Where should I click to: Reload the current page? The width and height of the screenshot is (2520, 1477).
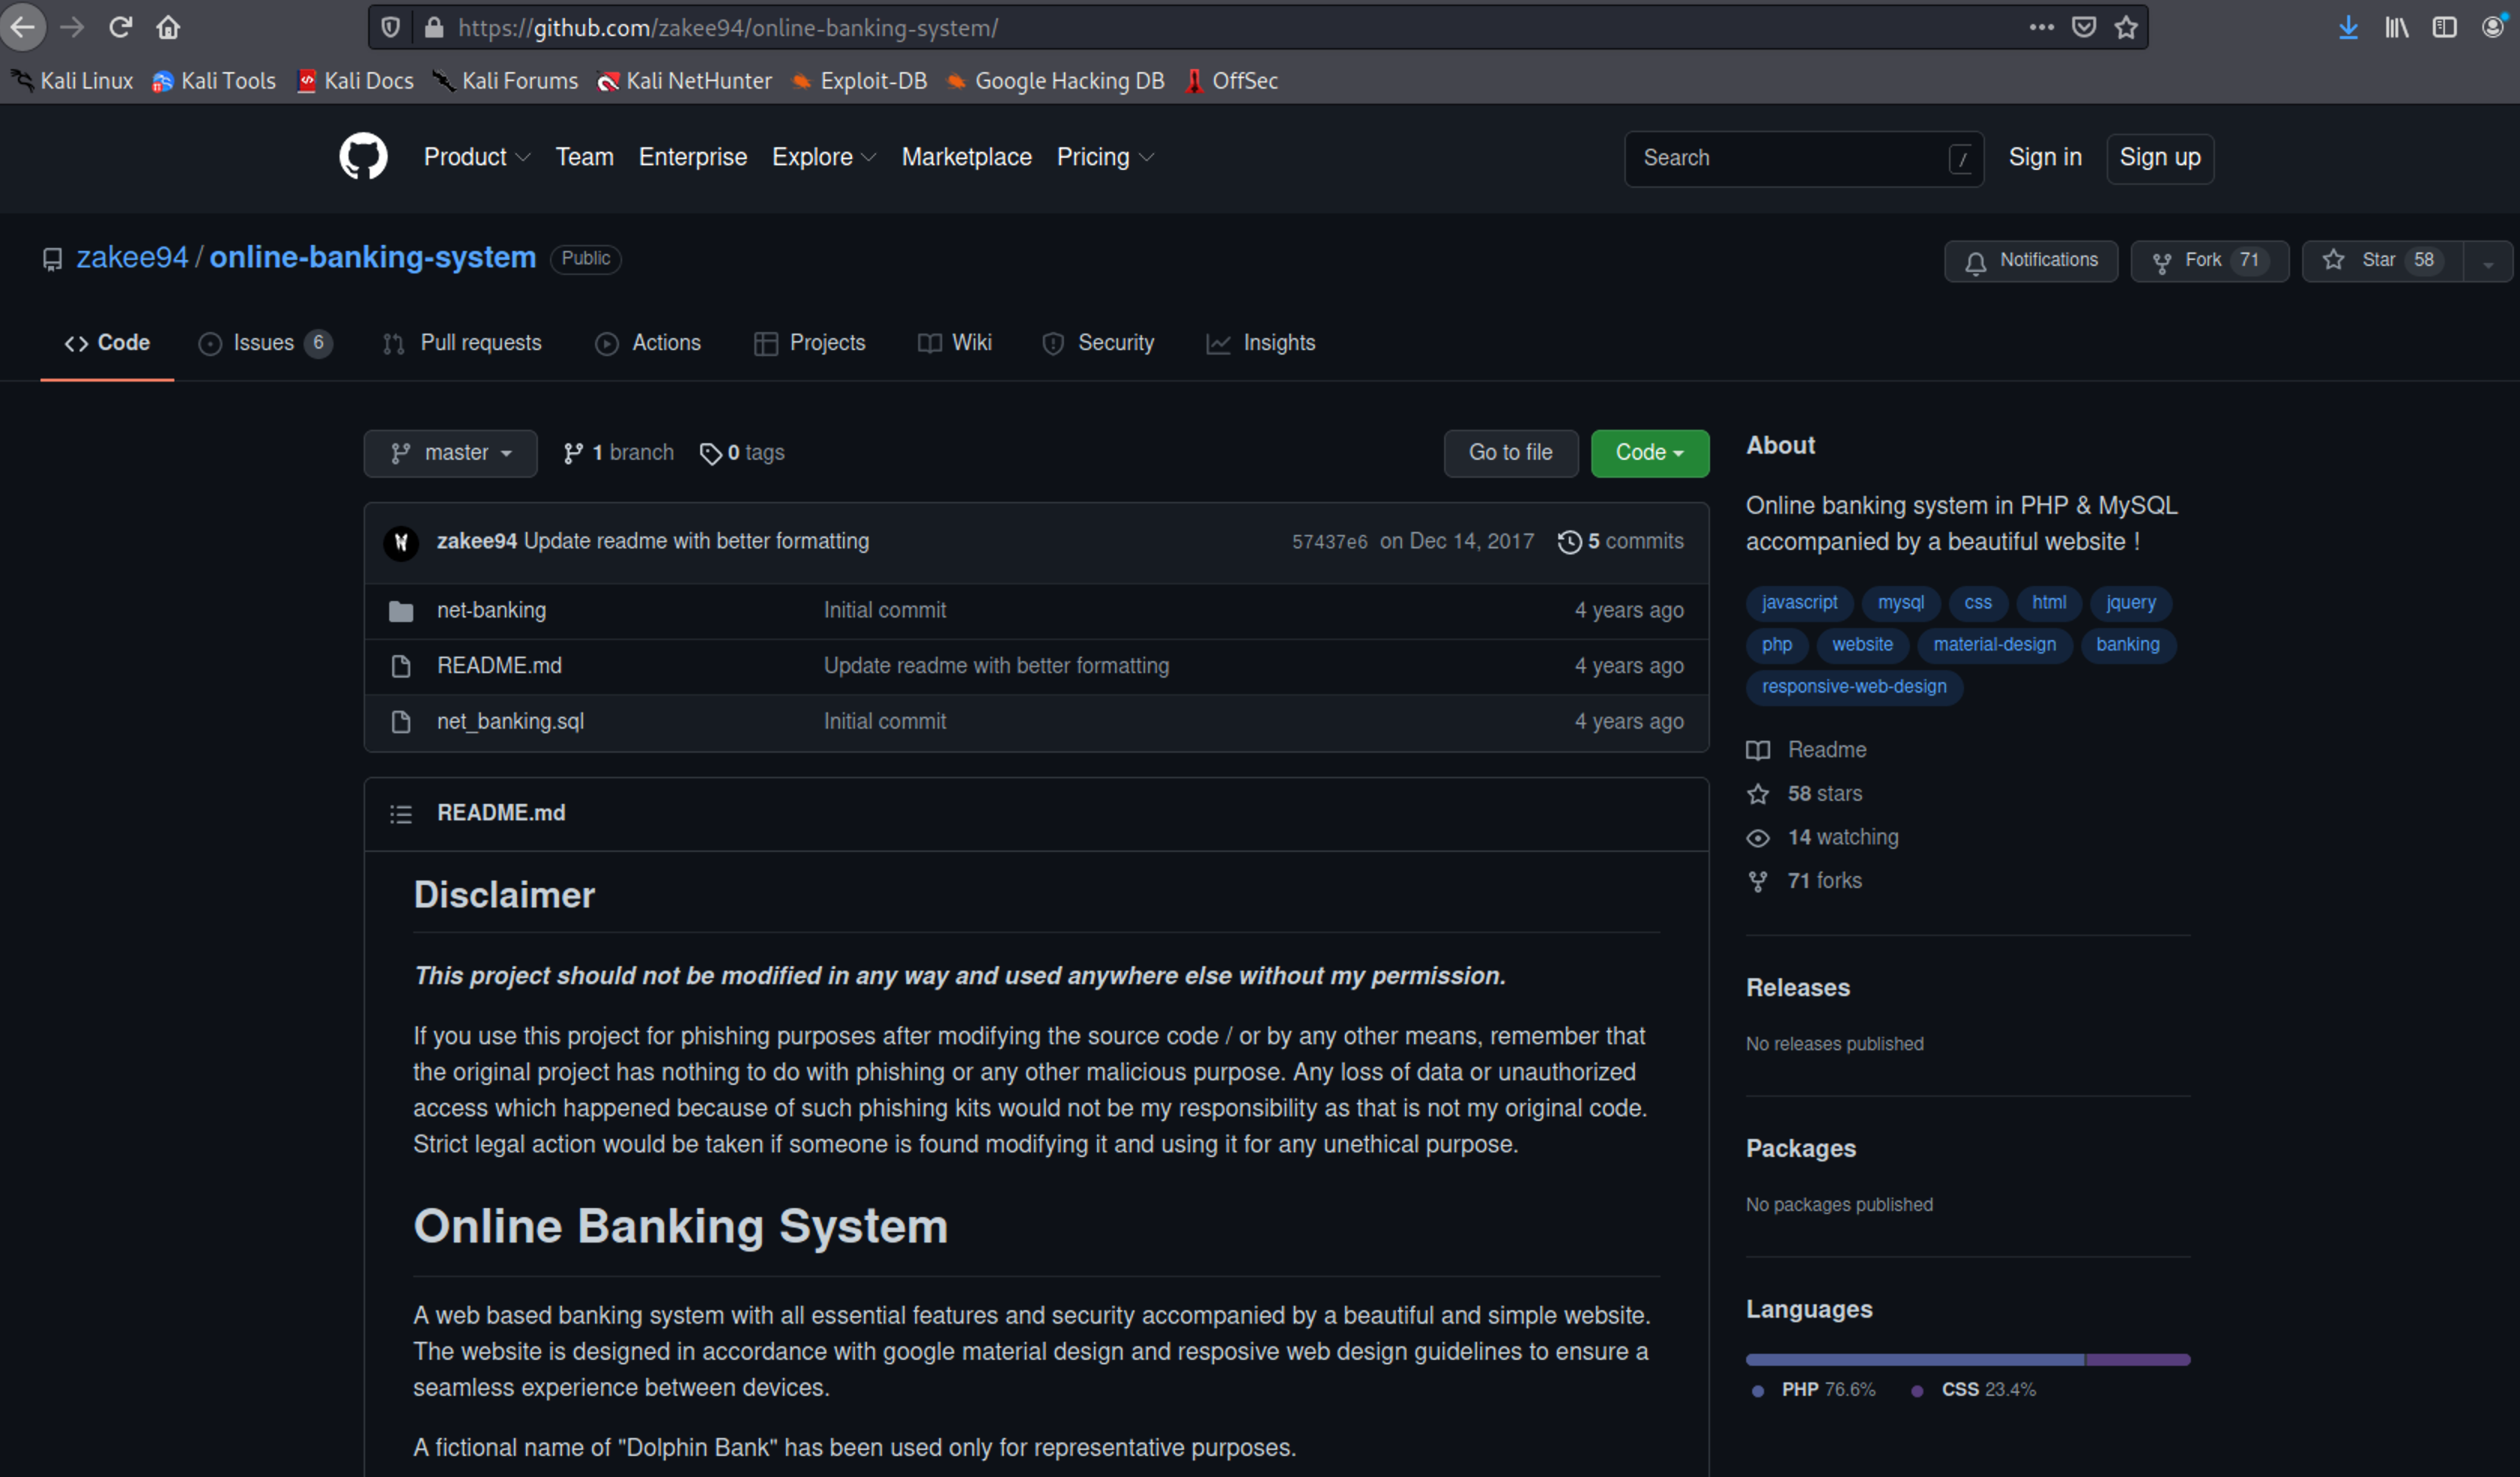[x=120, y=27]
